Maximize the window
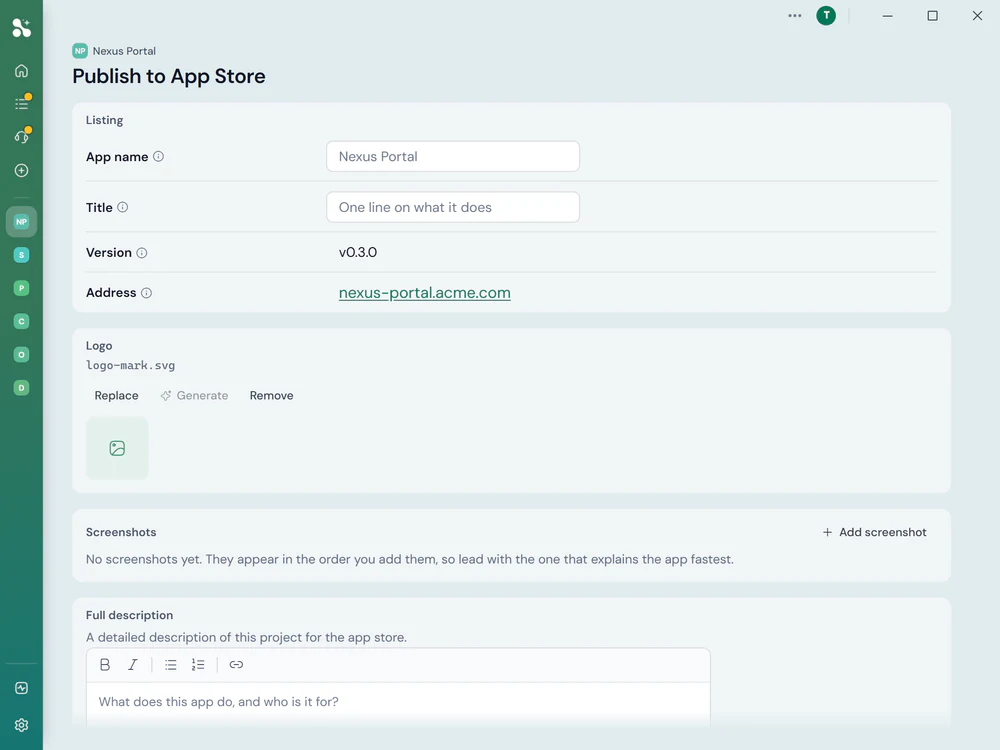The image size is (1000, 750). (x=932, y=15)
